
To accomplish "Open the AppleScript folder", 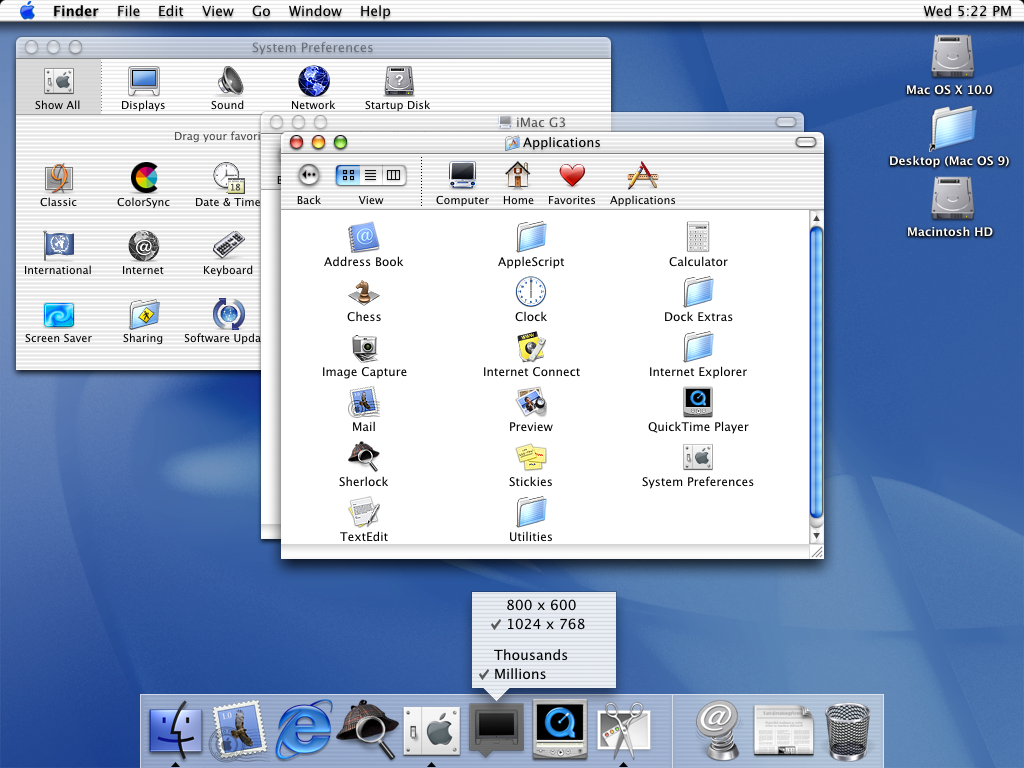I will [x=531, y=238].
